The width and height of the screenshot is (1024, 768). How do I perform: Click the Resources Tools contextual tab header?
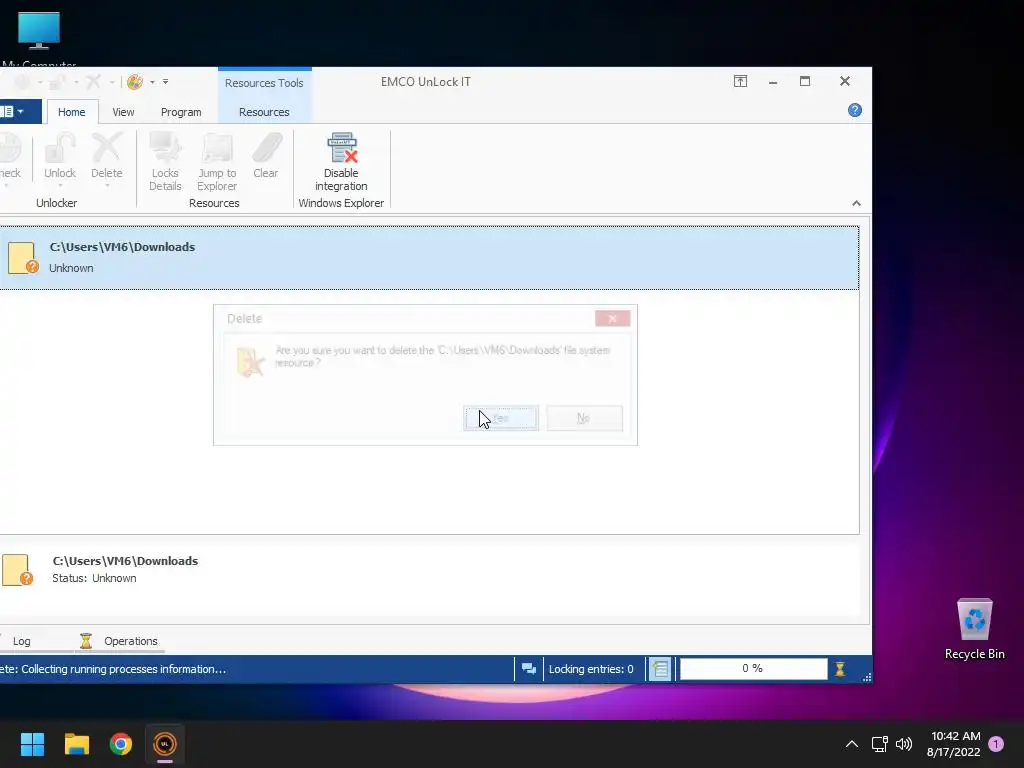coord(264,83)
